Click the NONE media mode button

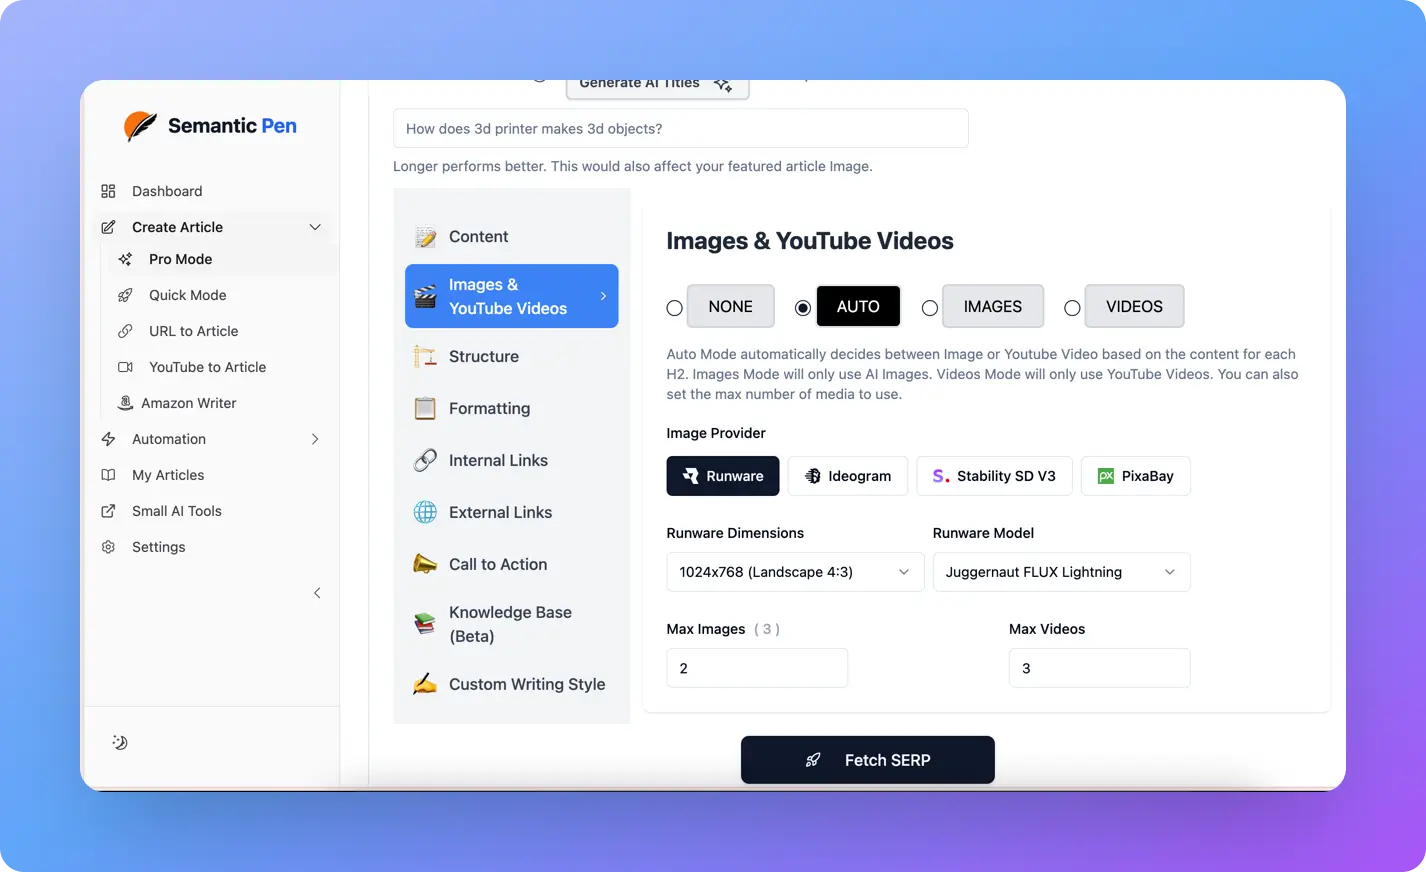point(731,307)
